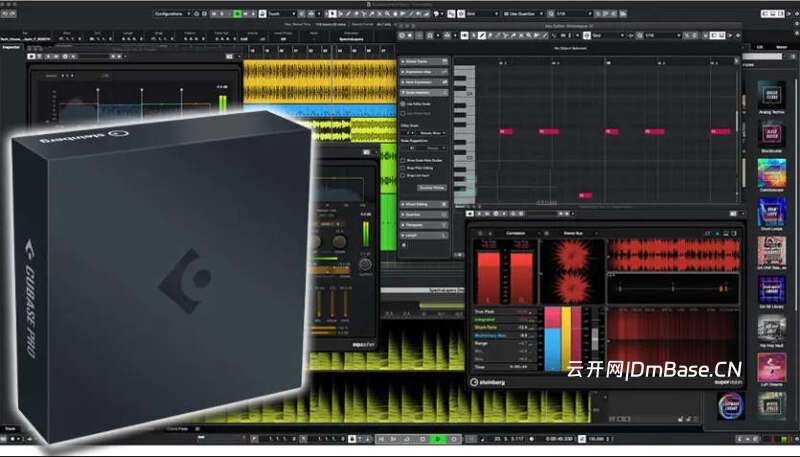Toggle the metronome click icon beside the tempo
Viewport: 800px width, 457px height.
(582, 439)
